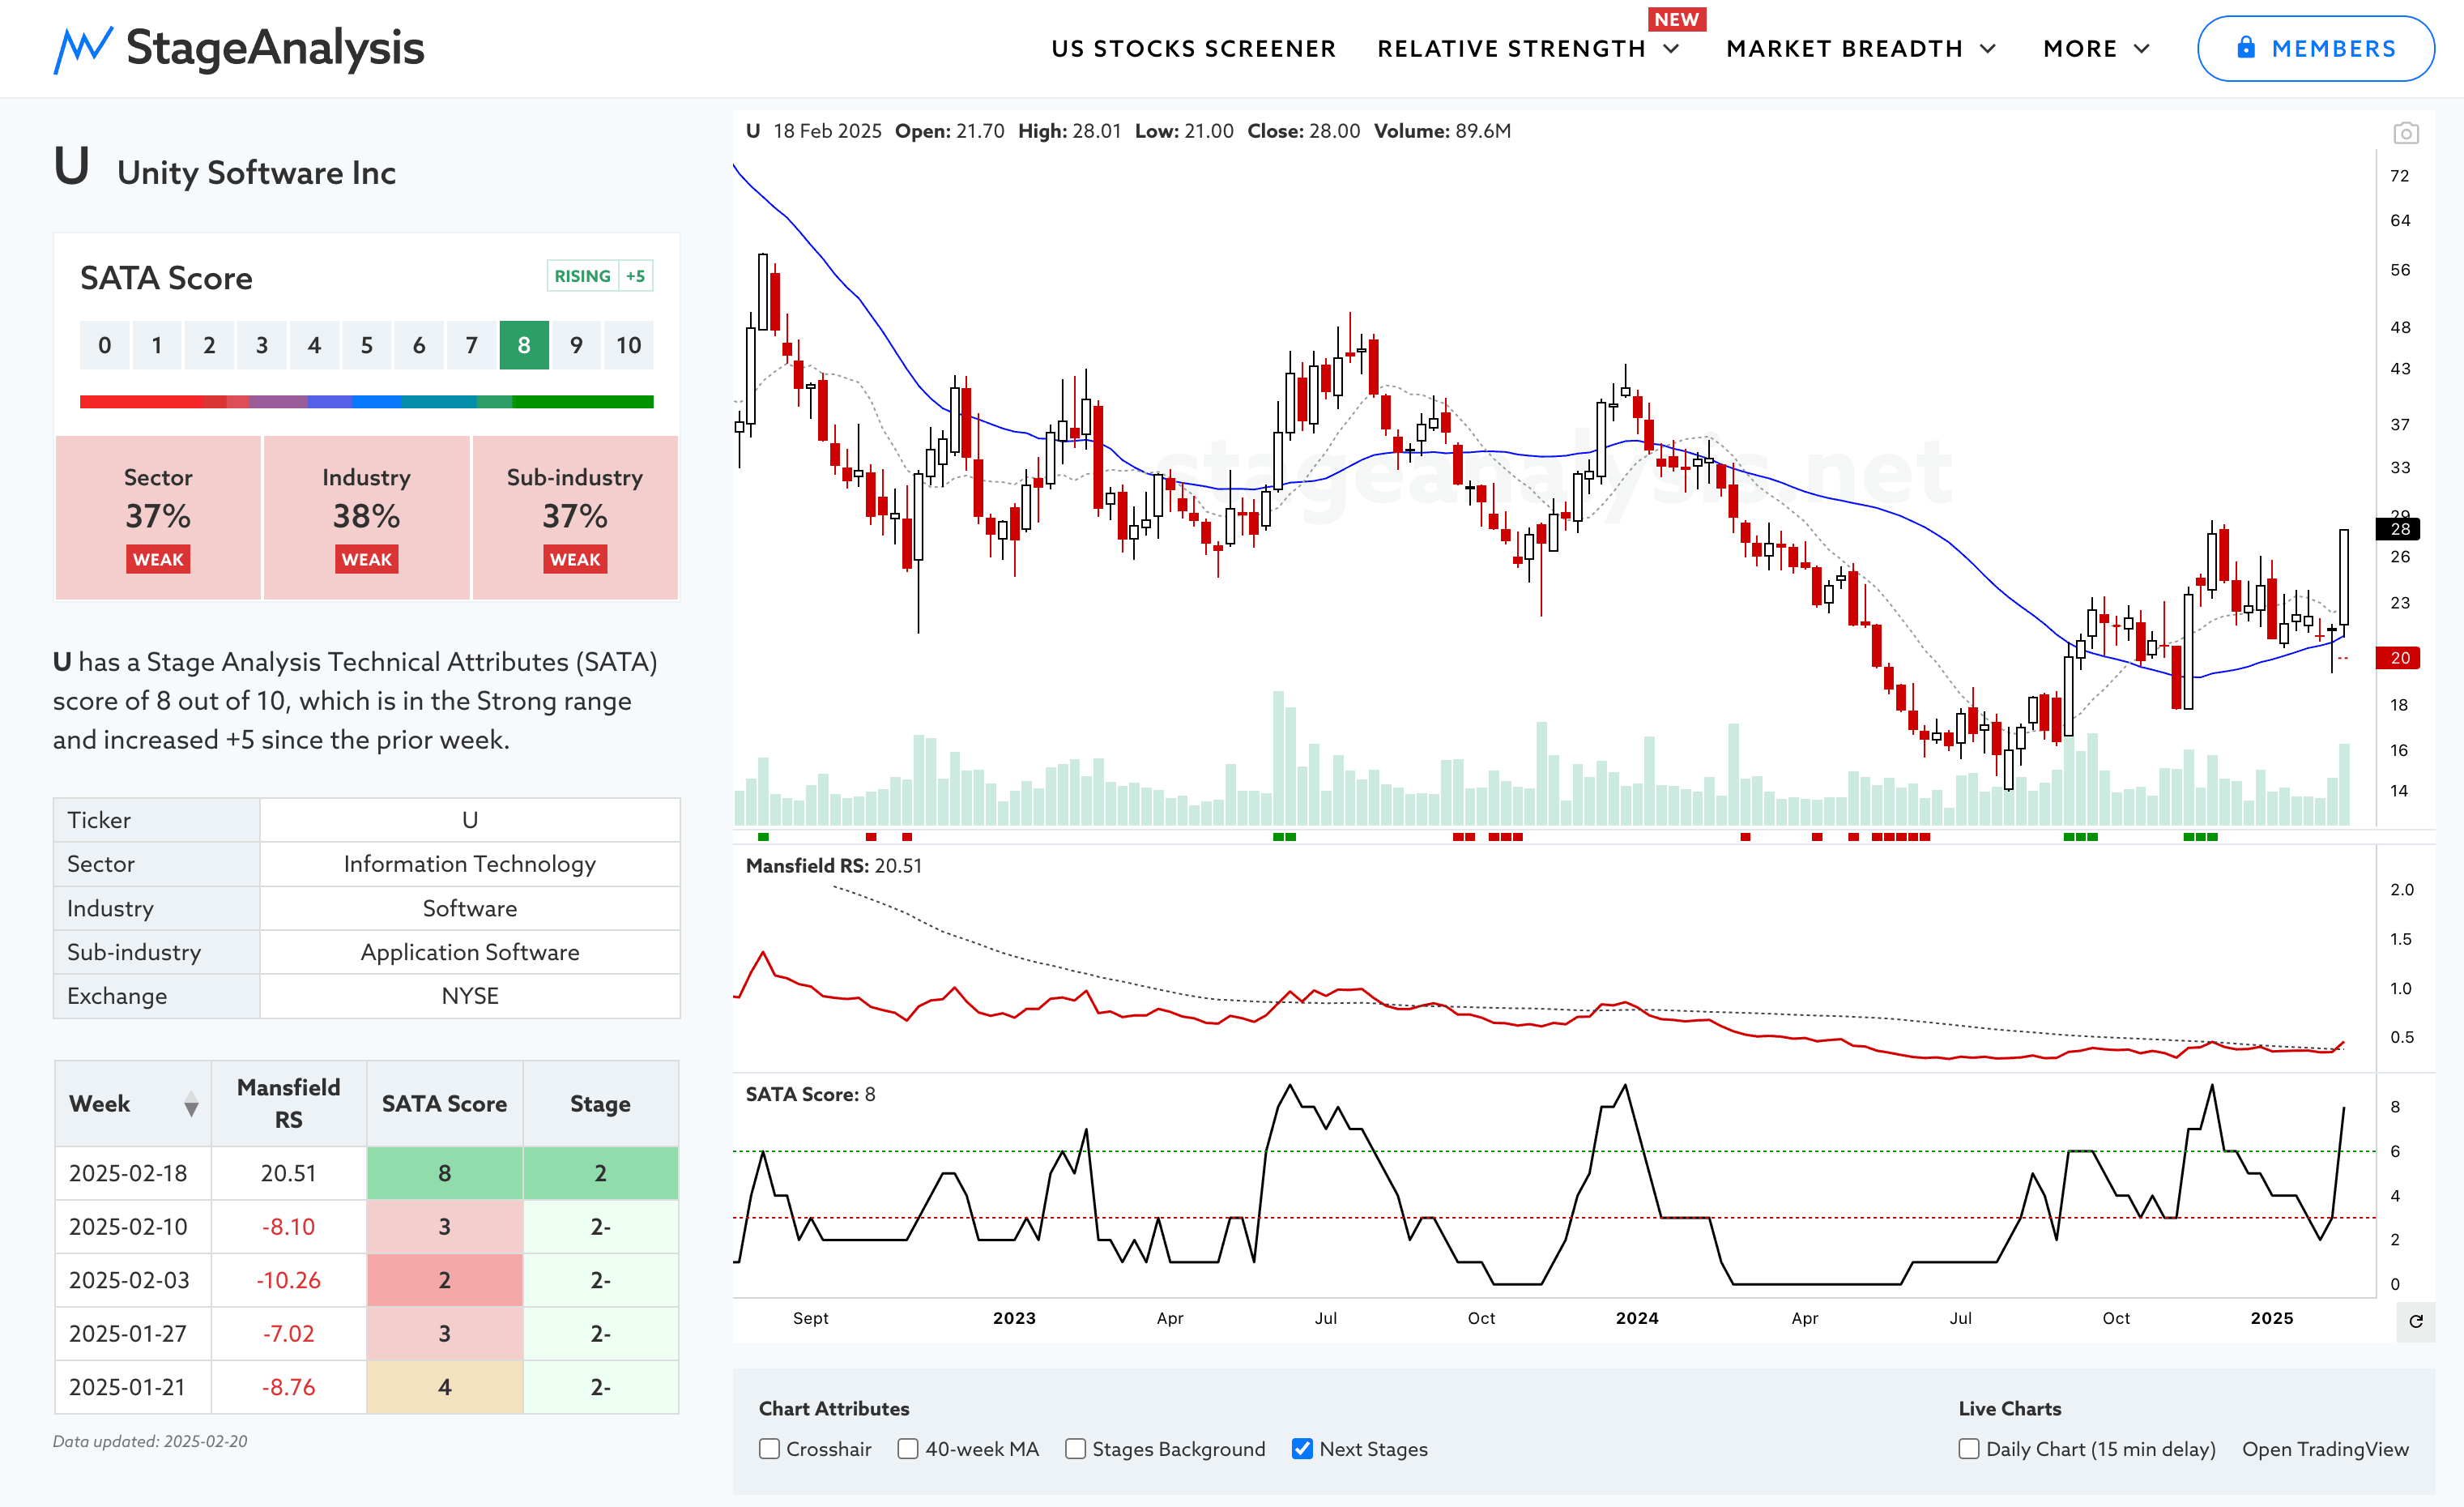Click SATA score 4 cell for 2025-01-21
Image resolution: width=2464 pixels, height=1507 pixels.
(x=444, y=1387)
